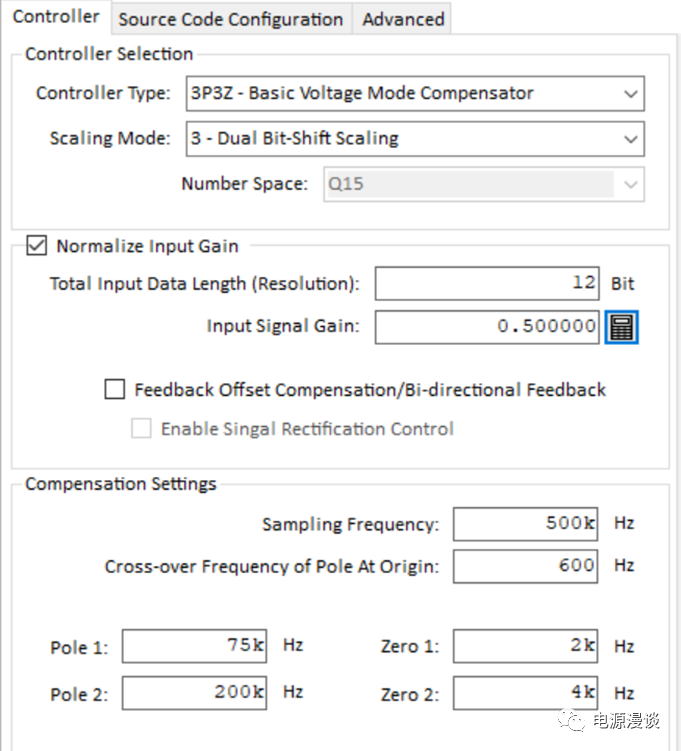The height and width of the screenshot is (751, 681).
Task: Select the Controller tab
Action: pyautogui.click(x=56, y=17)
